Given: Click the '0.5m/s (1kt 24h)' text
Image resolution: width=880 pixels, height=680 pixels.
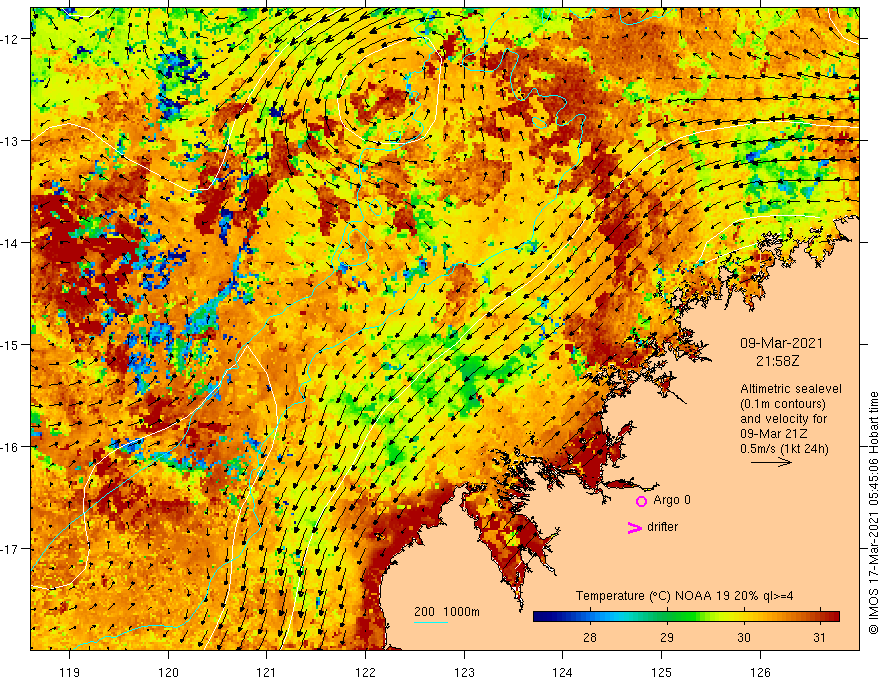Looking at the screenshot, I should (x=784, y=449).
